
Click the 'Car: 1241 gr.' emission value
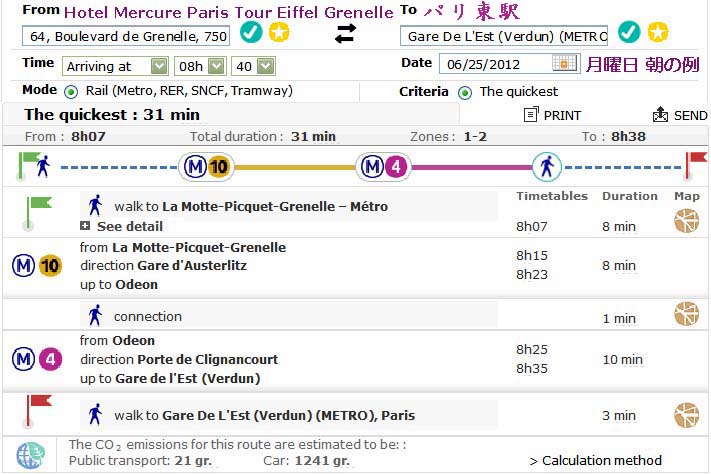pos(306,461)
